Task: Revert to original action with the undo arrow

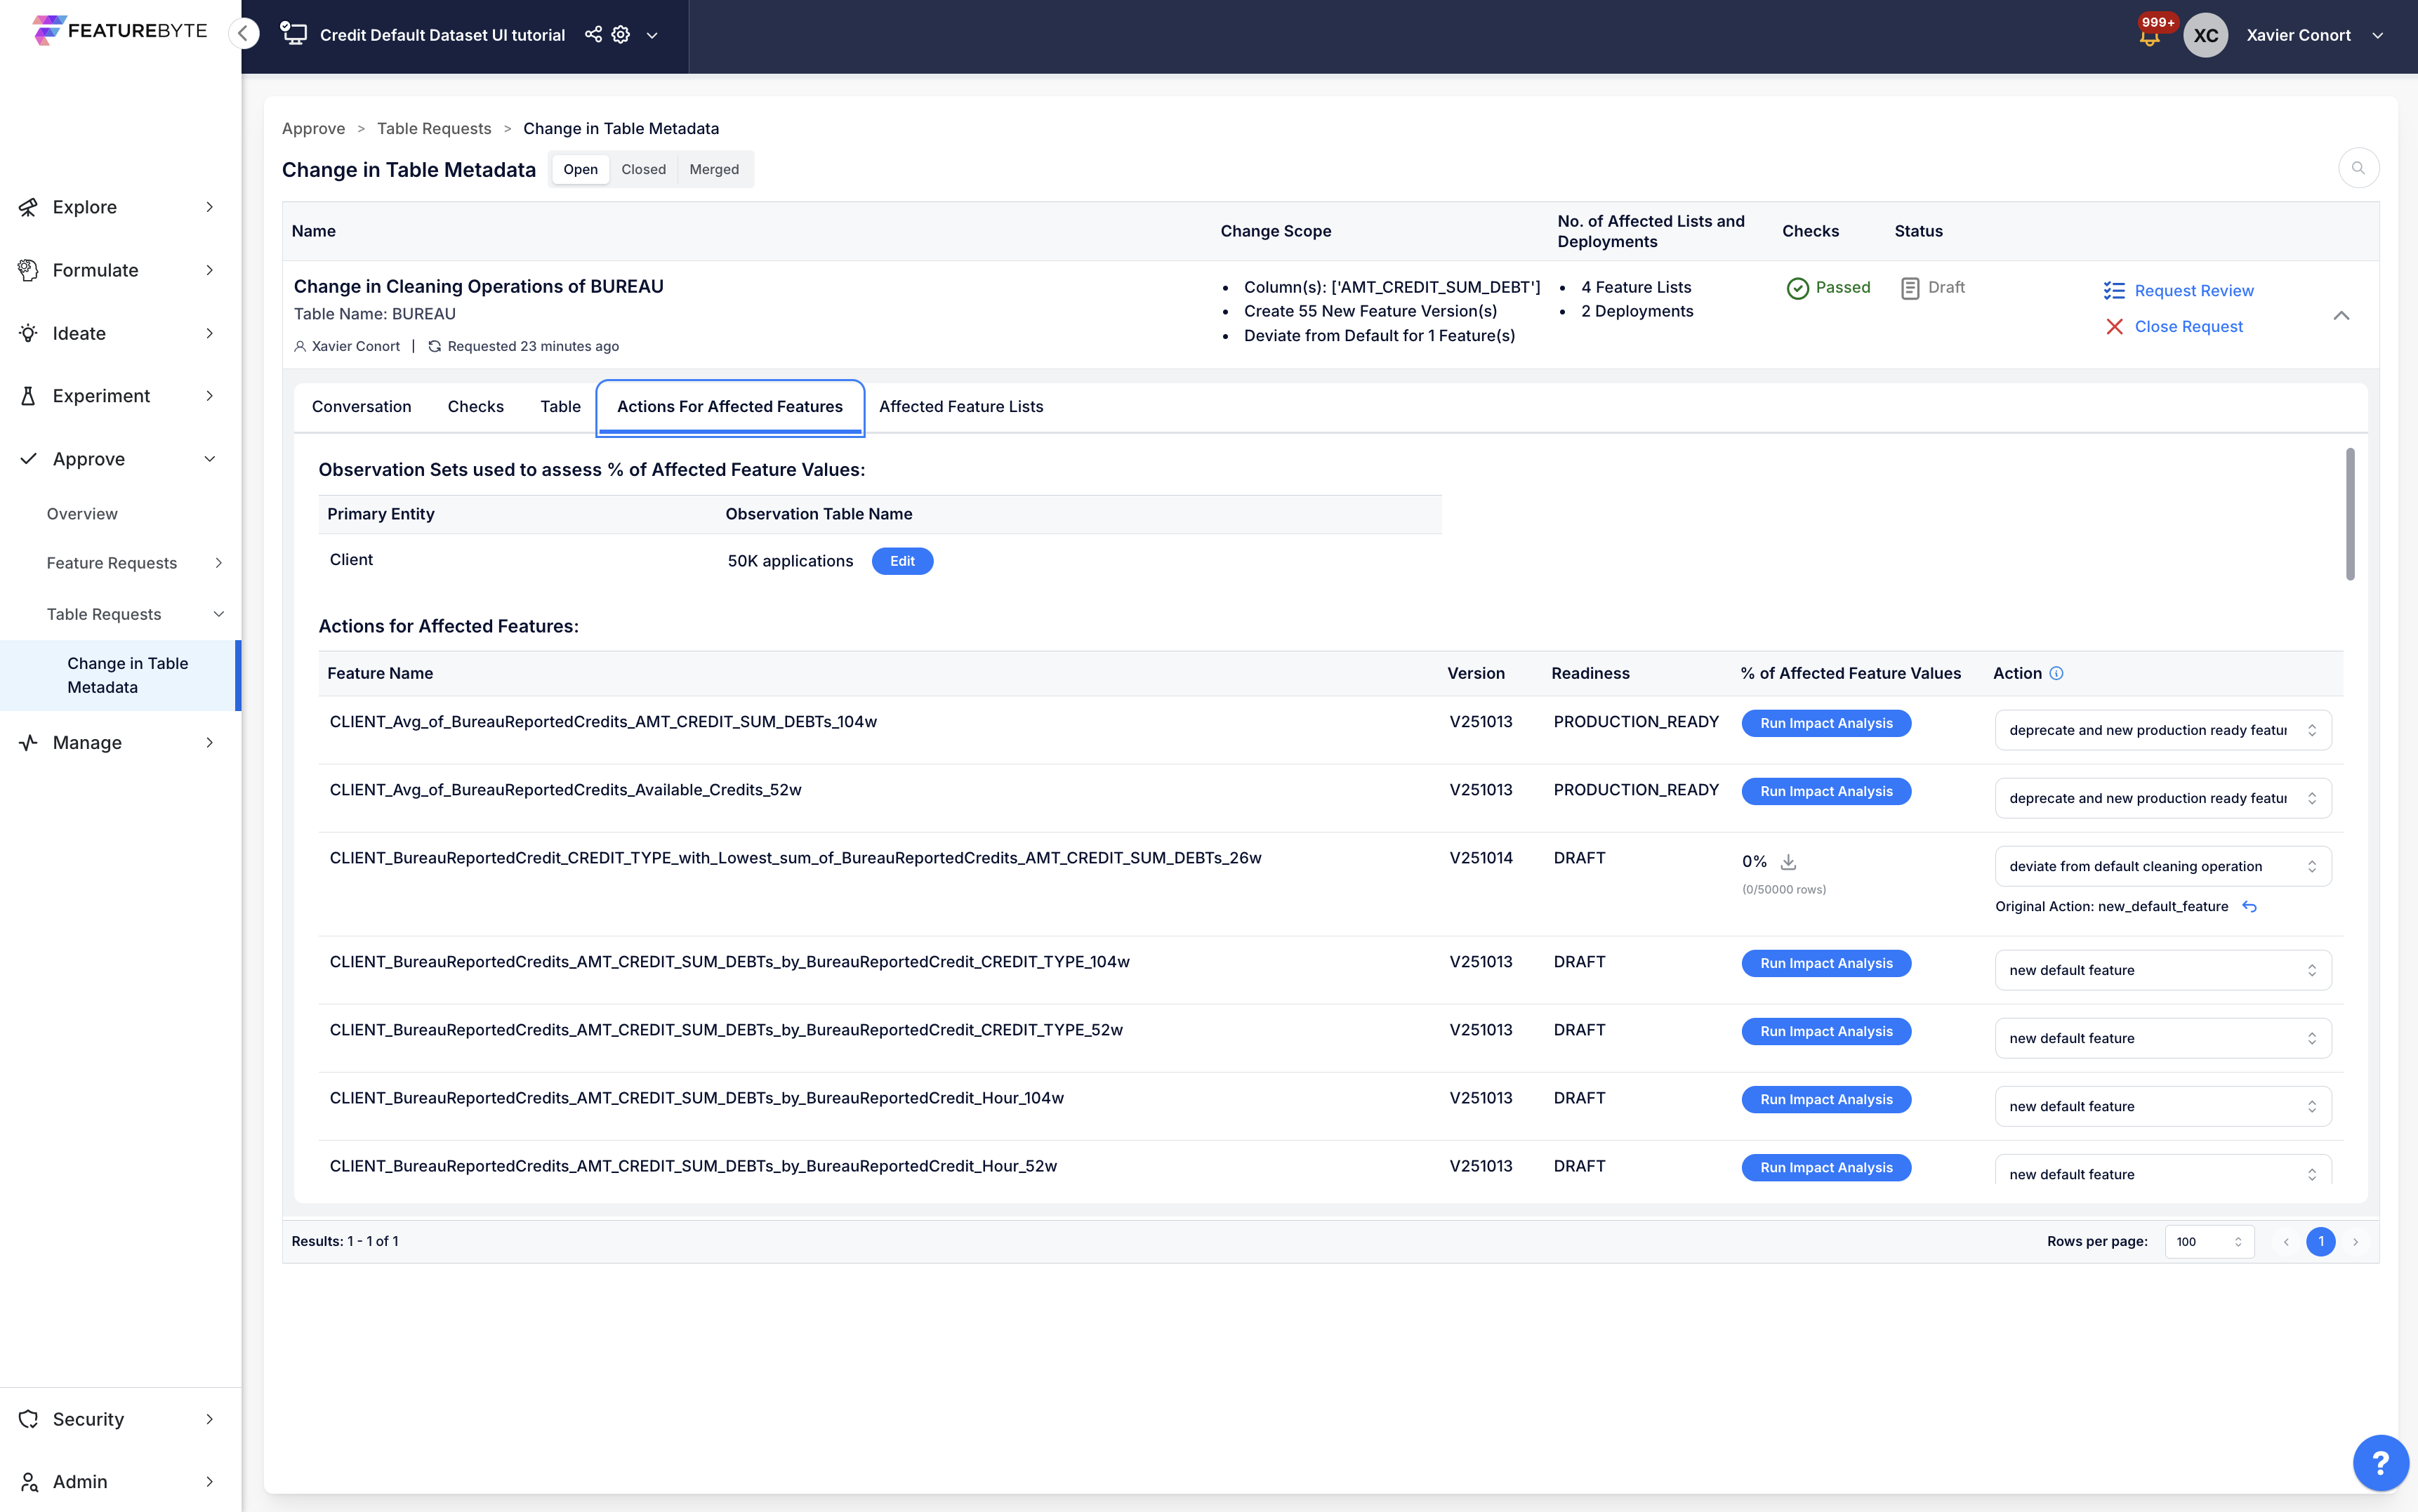Action: [2249, 907]
